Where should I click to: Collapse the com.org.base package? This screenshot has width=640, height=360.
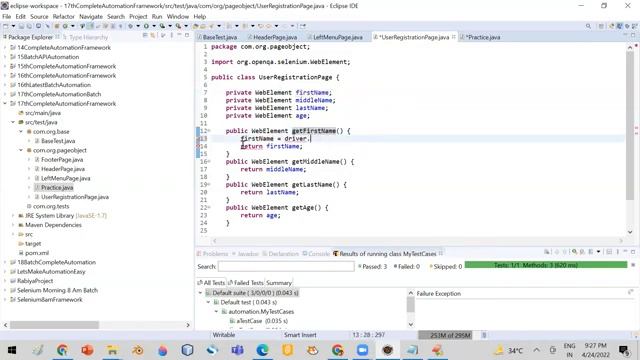coord(21,131)
